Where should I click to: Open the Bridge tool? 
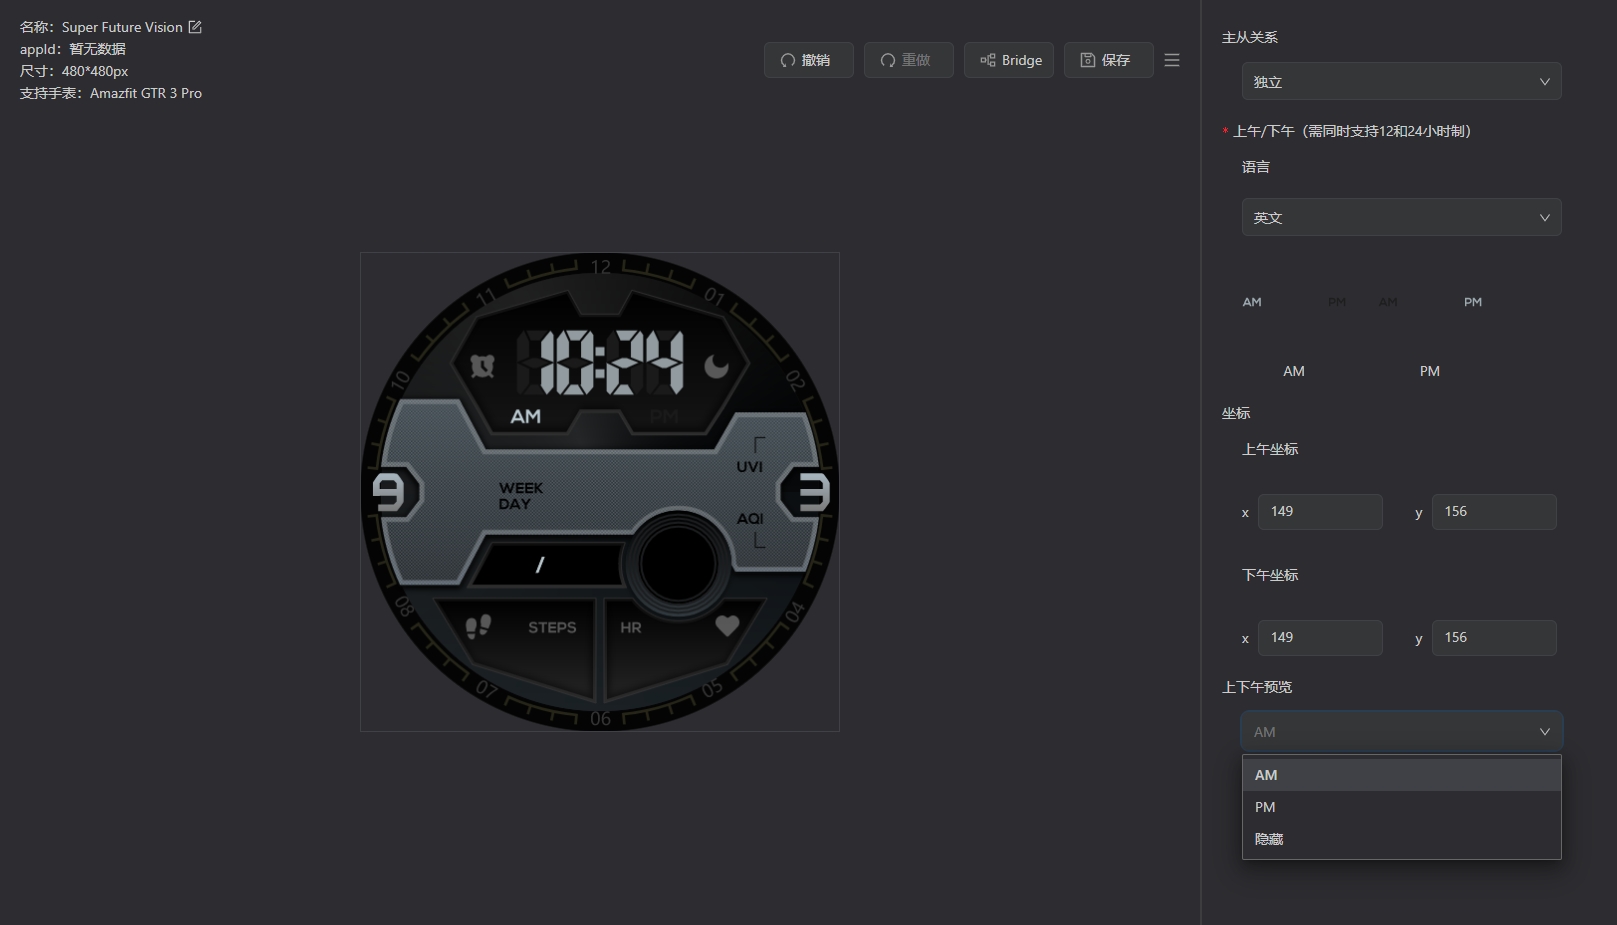coord(1008,60)
